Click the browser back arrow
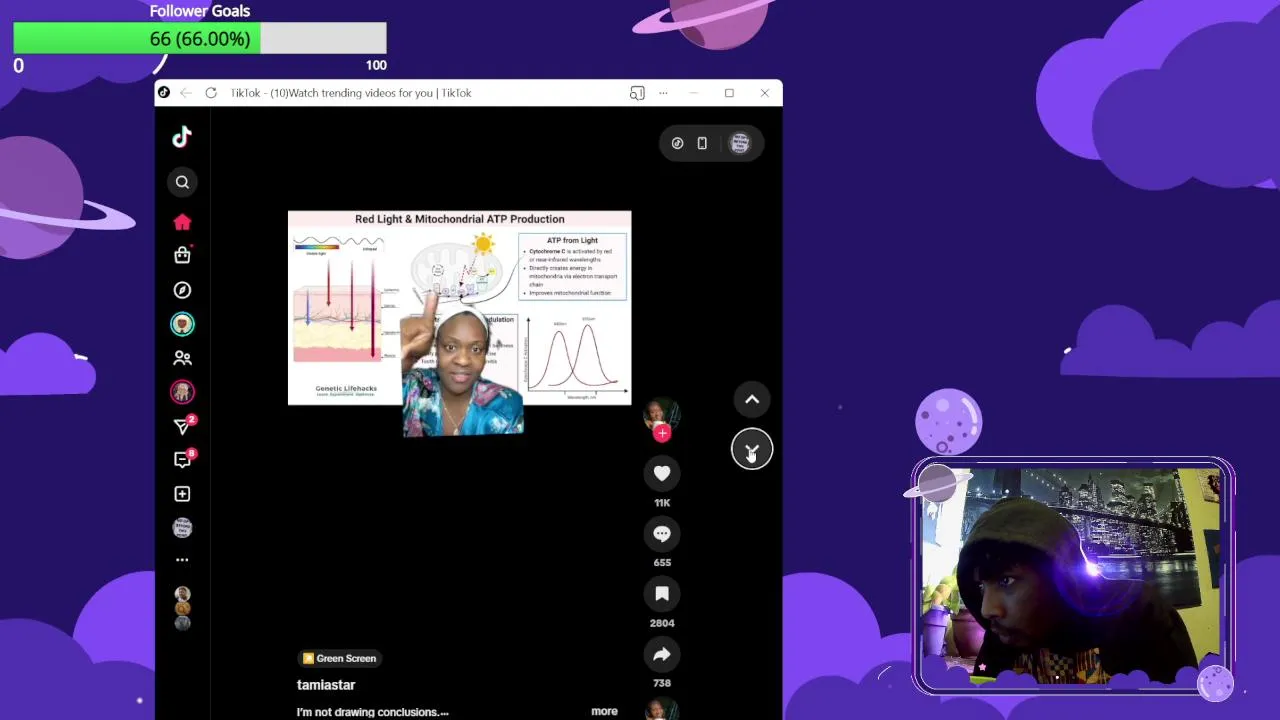The height and width of the screenshot is (720, 1280). point(186,93)
